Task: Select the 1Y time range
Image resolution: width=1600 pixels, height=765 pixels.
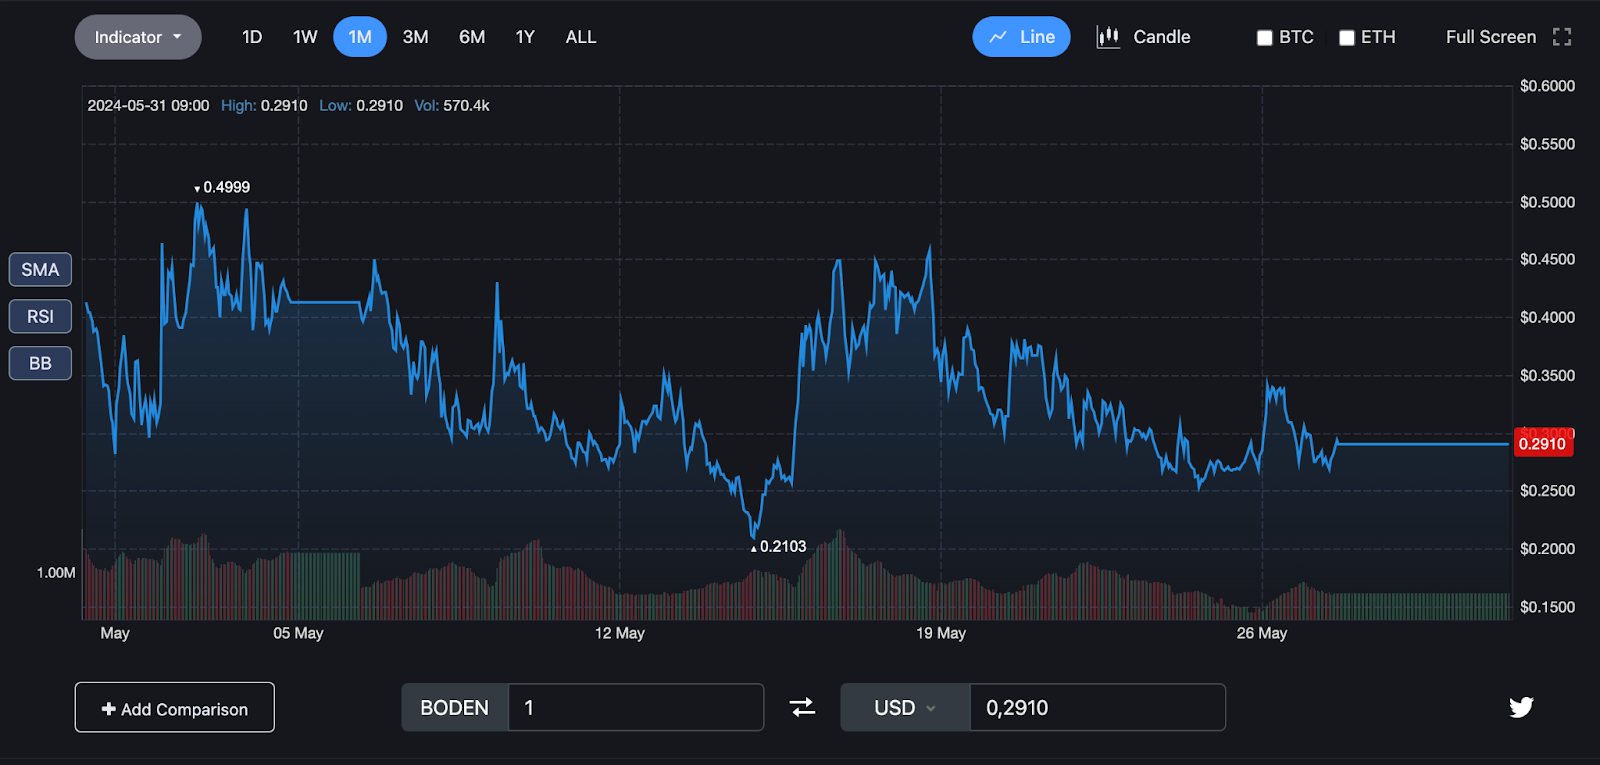Action: [525, 37]
